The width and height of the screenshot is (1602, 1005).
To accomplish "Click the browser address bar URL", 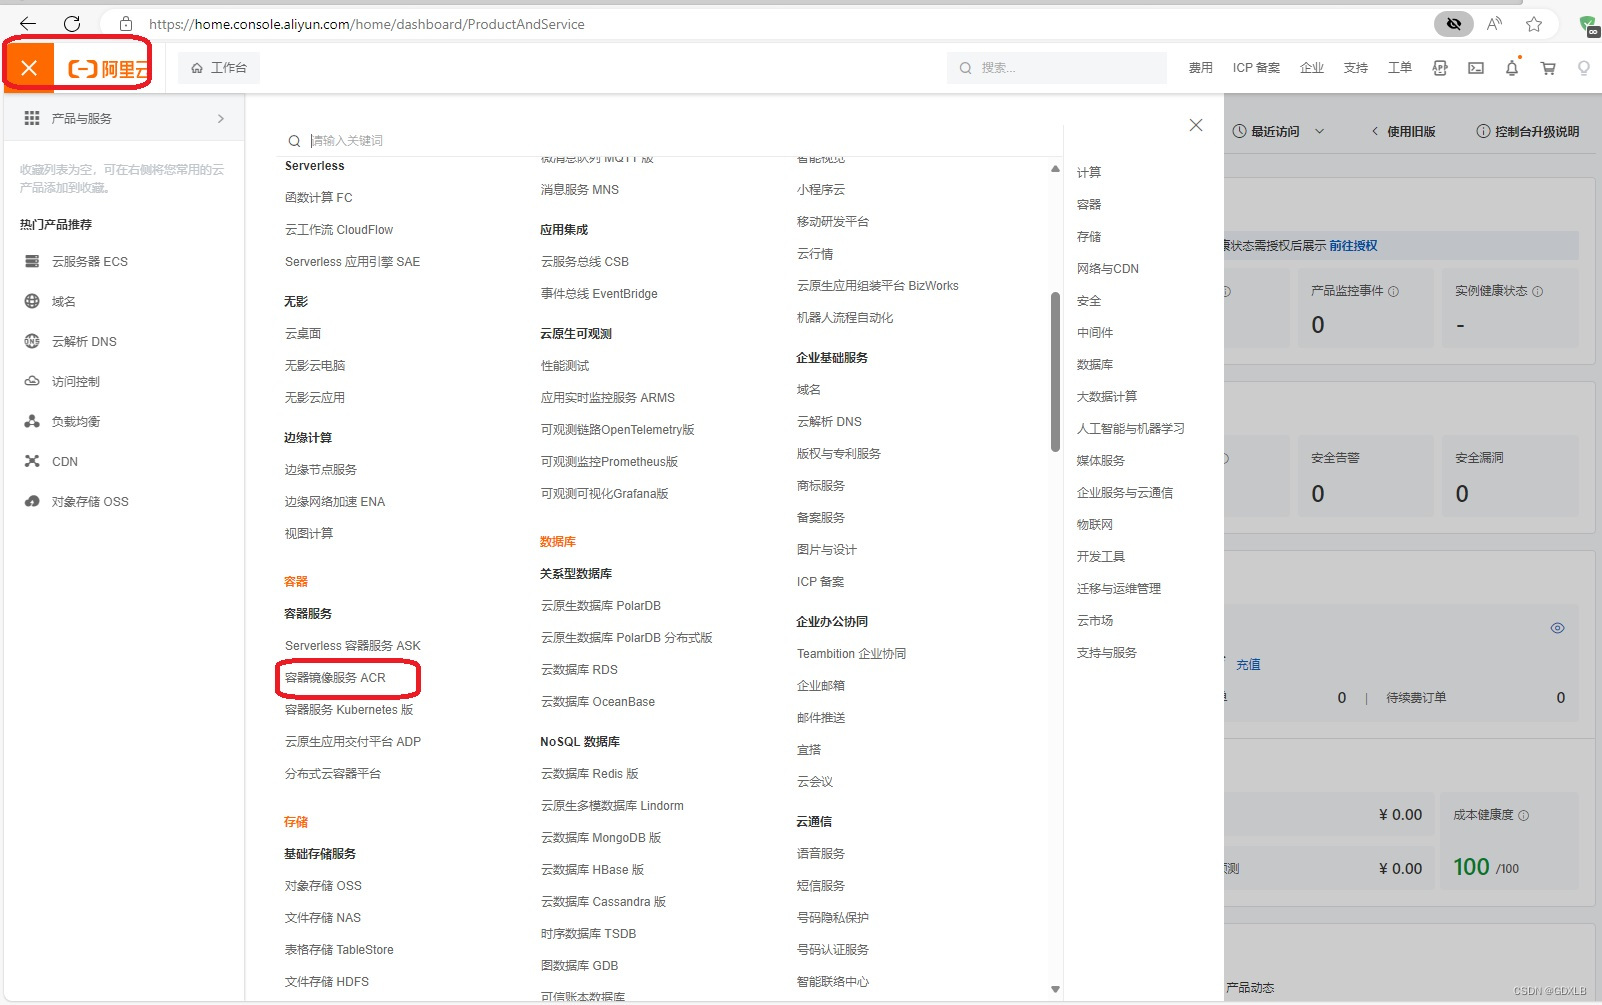I will coord(367,24).
